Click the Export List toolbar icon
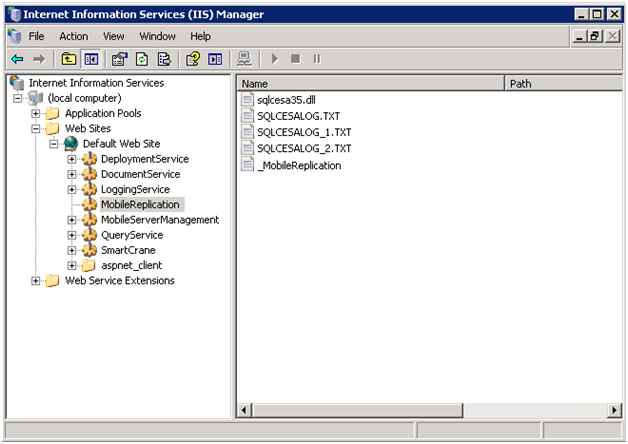 (163, 59)
